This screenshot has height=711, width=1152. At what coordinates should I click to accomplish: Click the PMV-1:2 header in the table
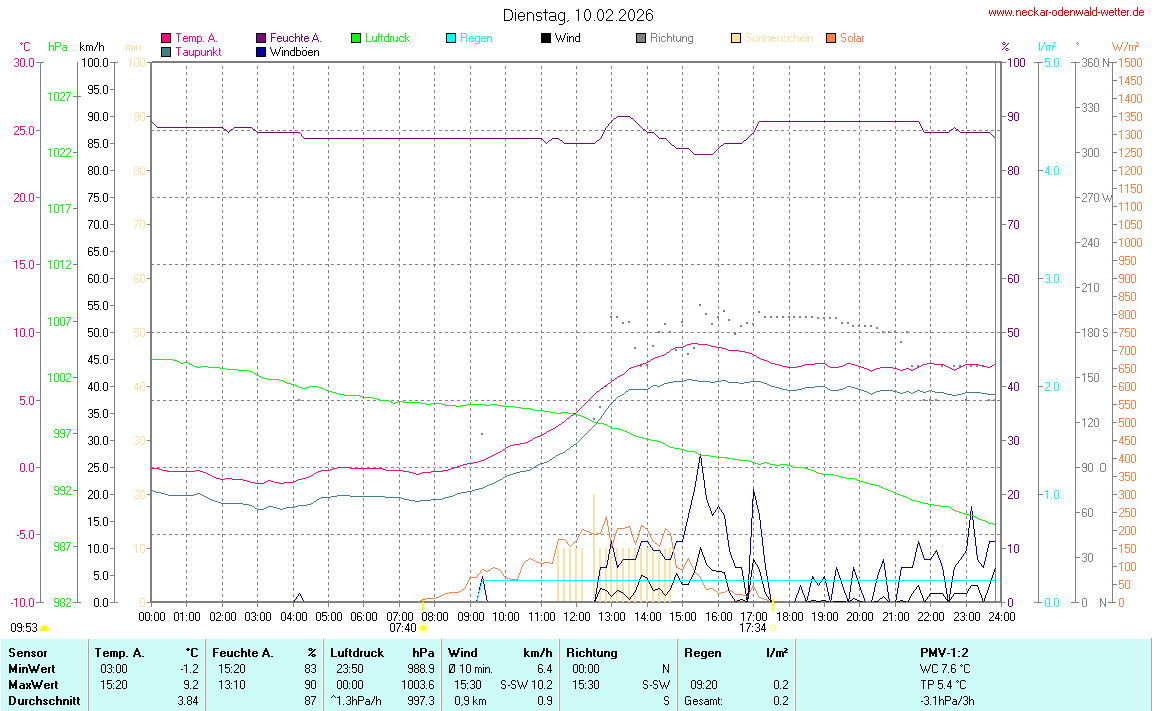tap(945, 652)
